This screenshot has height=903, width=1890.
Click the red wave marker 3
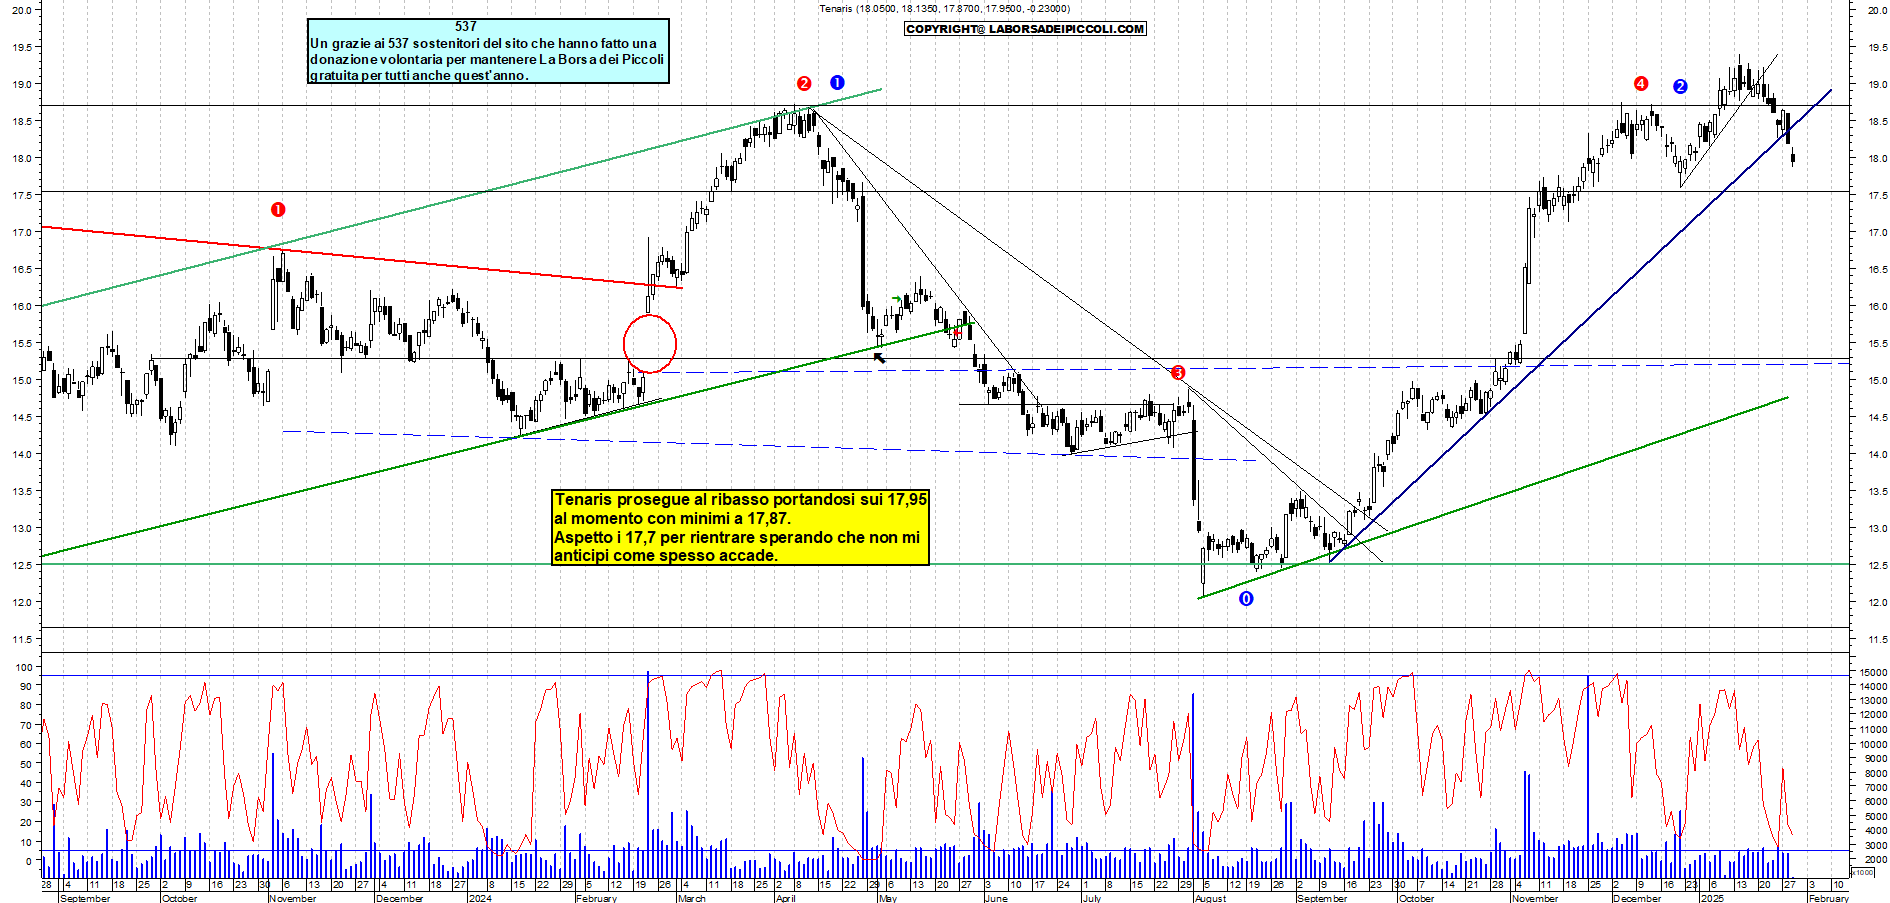(1178, 373)
